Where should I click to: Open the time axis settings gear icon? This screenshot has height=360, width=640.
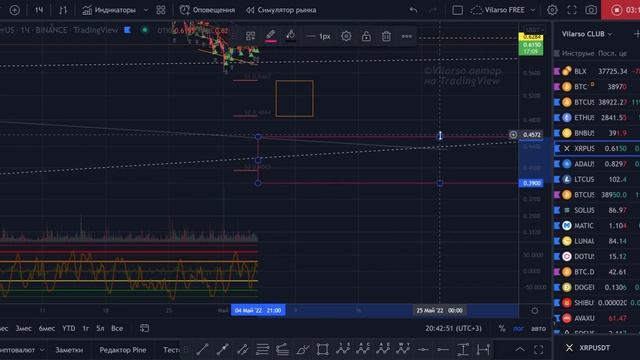coord(535,311)
